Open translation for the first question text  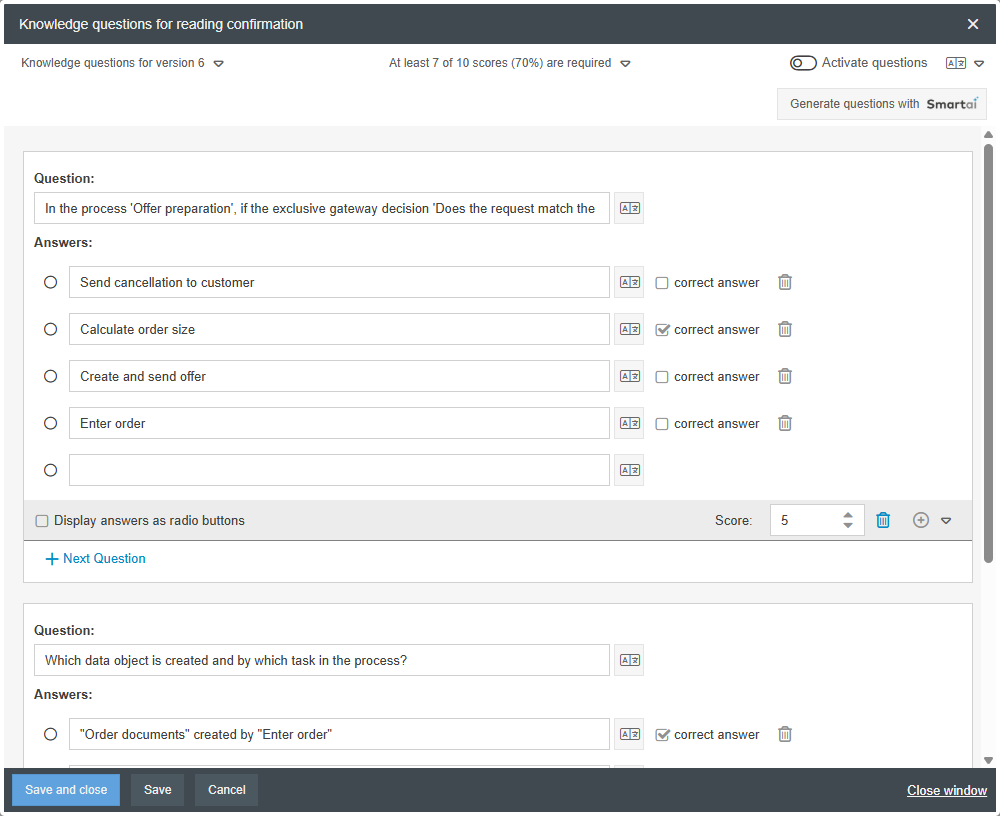(629, 208)
